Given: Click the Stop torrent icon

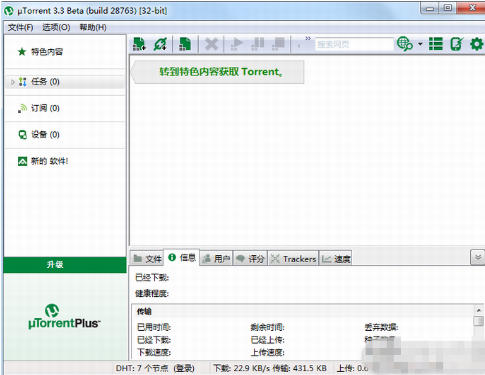Looking at the screenshot, I should tap(278, 44).
